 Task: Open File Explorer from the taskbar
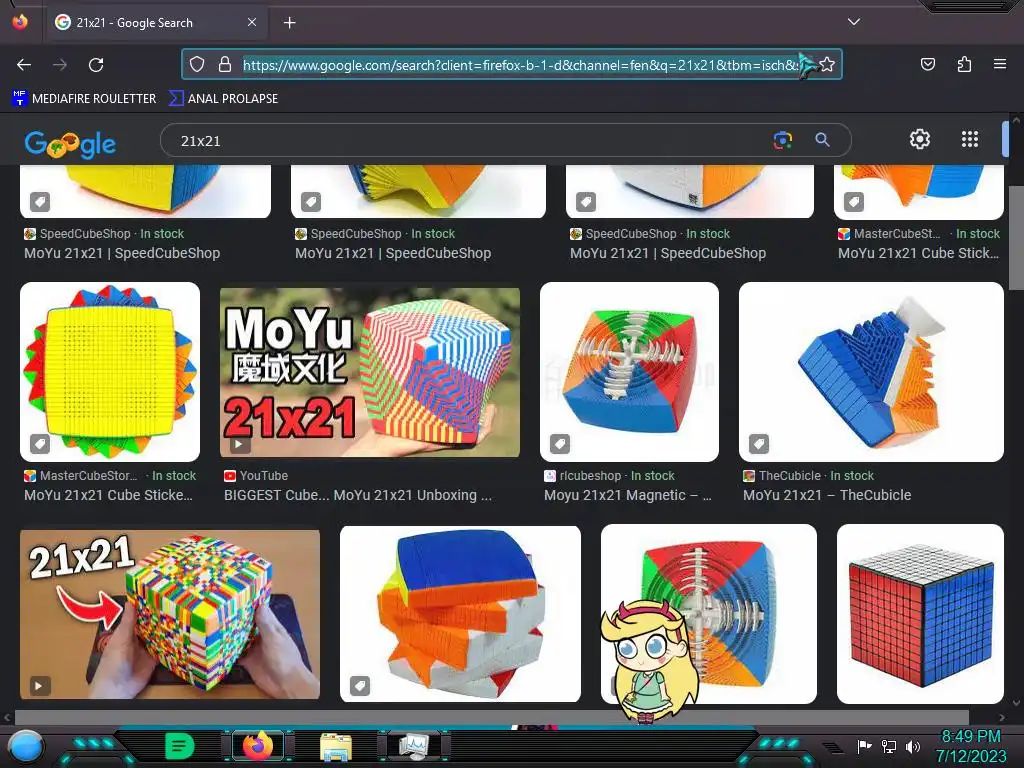tap(336, 746)
